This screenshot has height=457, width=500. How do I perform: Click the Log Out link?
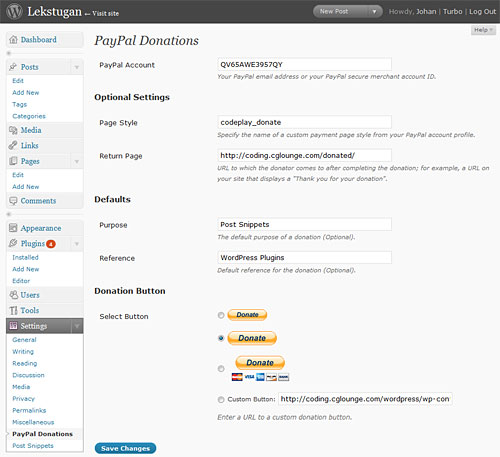(x=482, y=12)
